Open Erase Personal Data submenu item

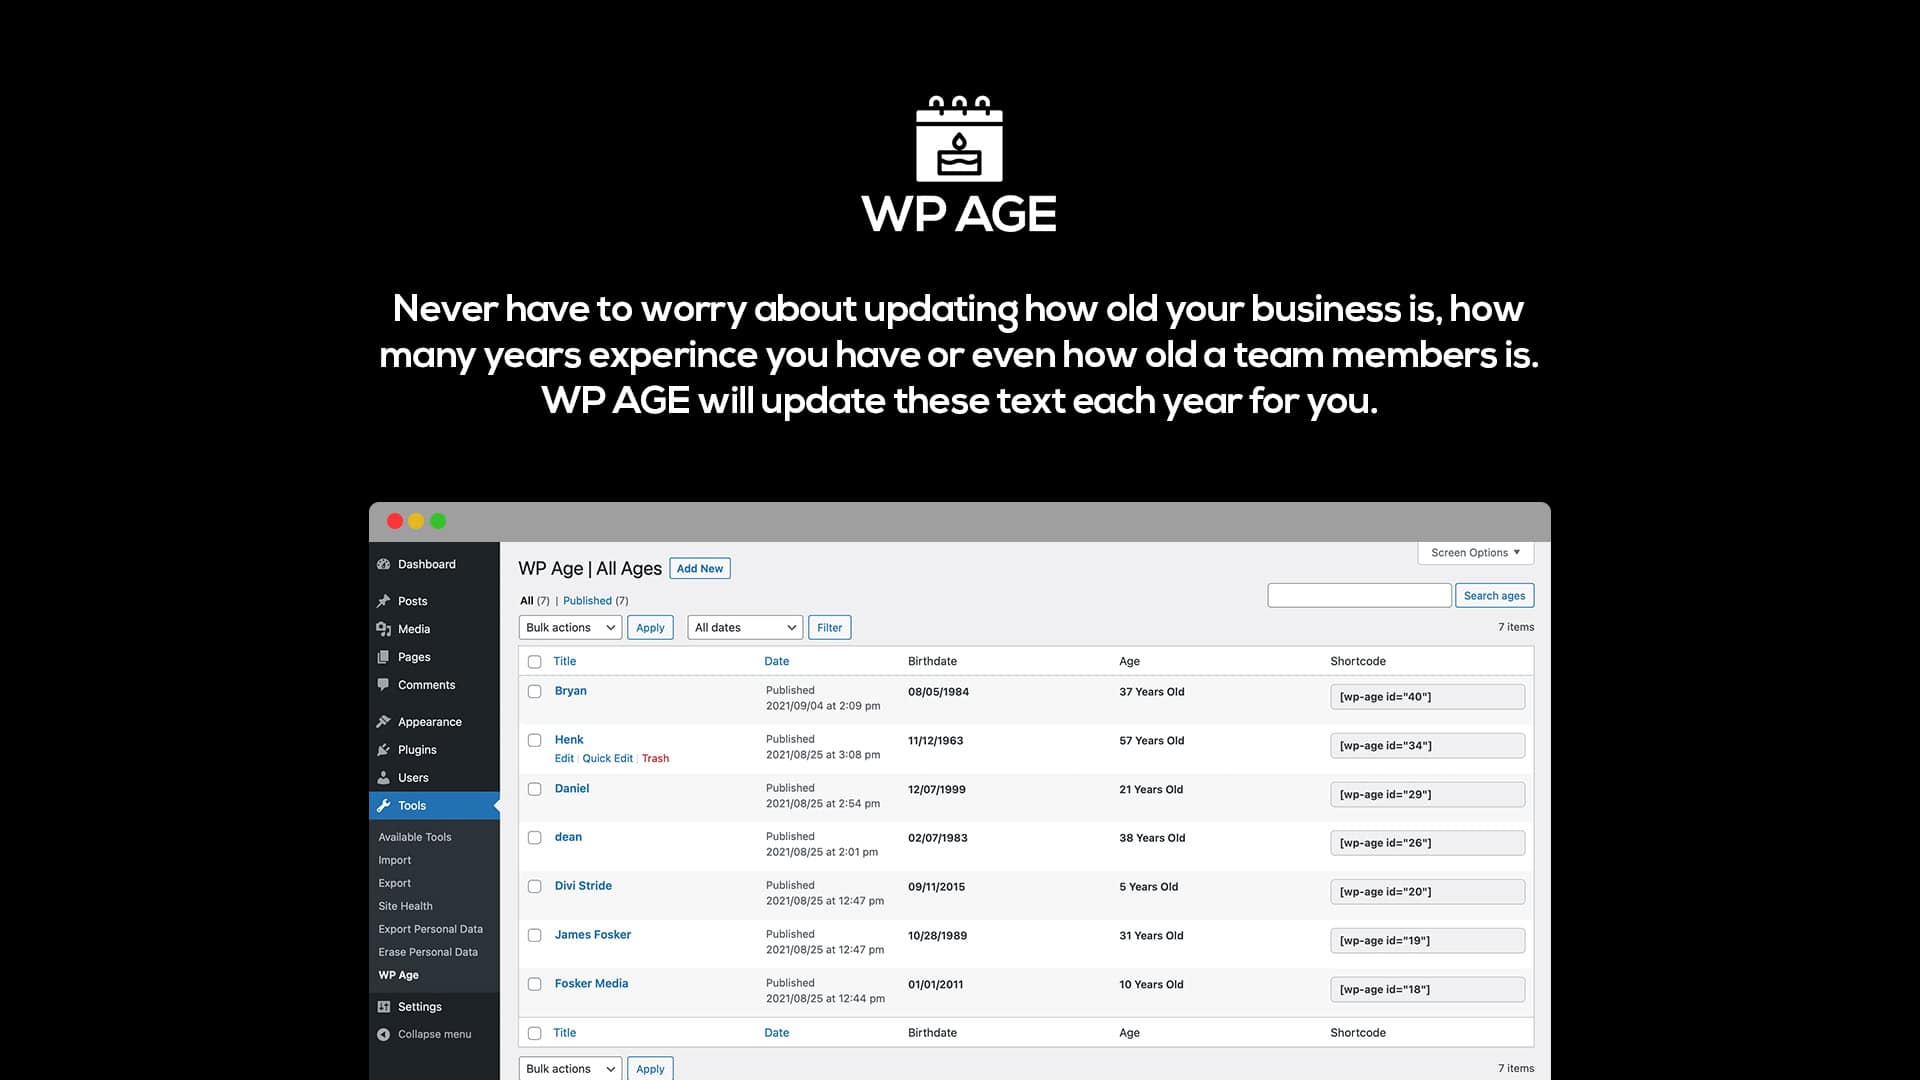coord(428,952)
